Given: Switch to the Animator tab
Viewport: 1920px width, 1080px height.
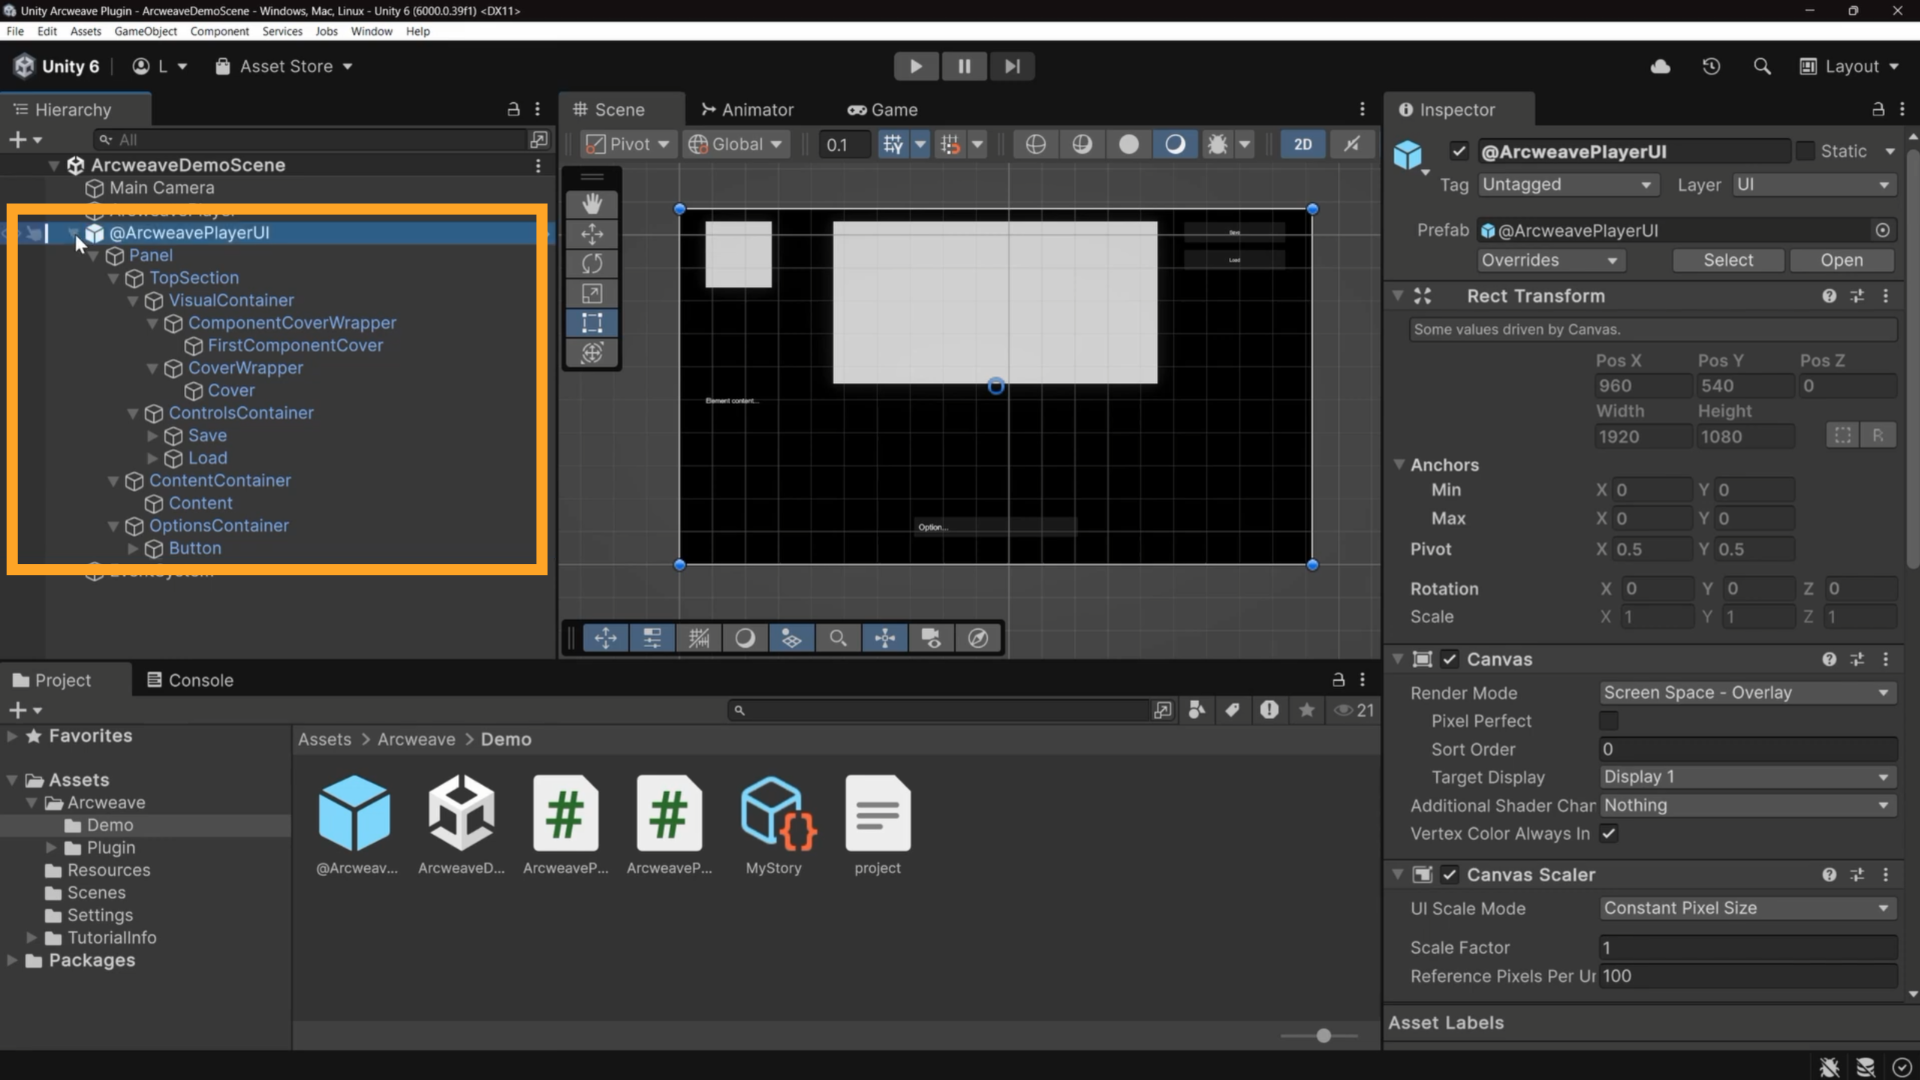Looking at the screenshot, I should (747, 110).
